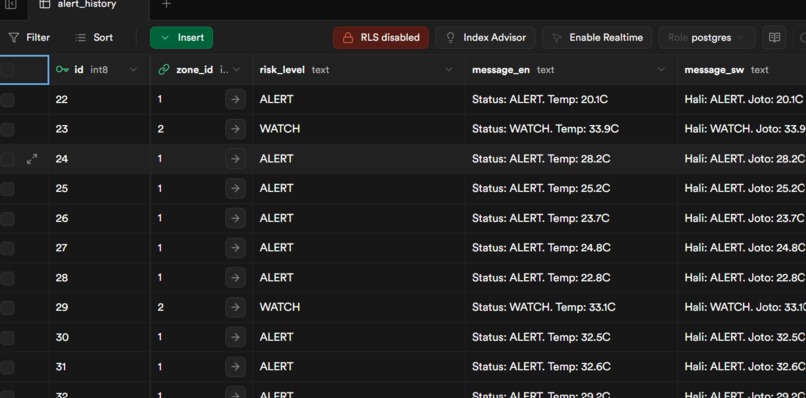Select 'Status: ALERT. Temp: 25.2C' cell
Image resolution: width=806 pixels, height=398 pixels.
point(572,188)
